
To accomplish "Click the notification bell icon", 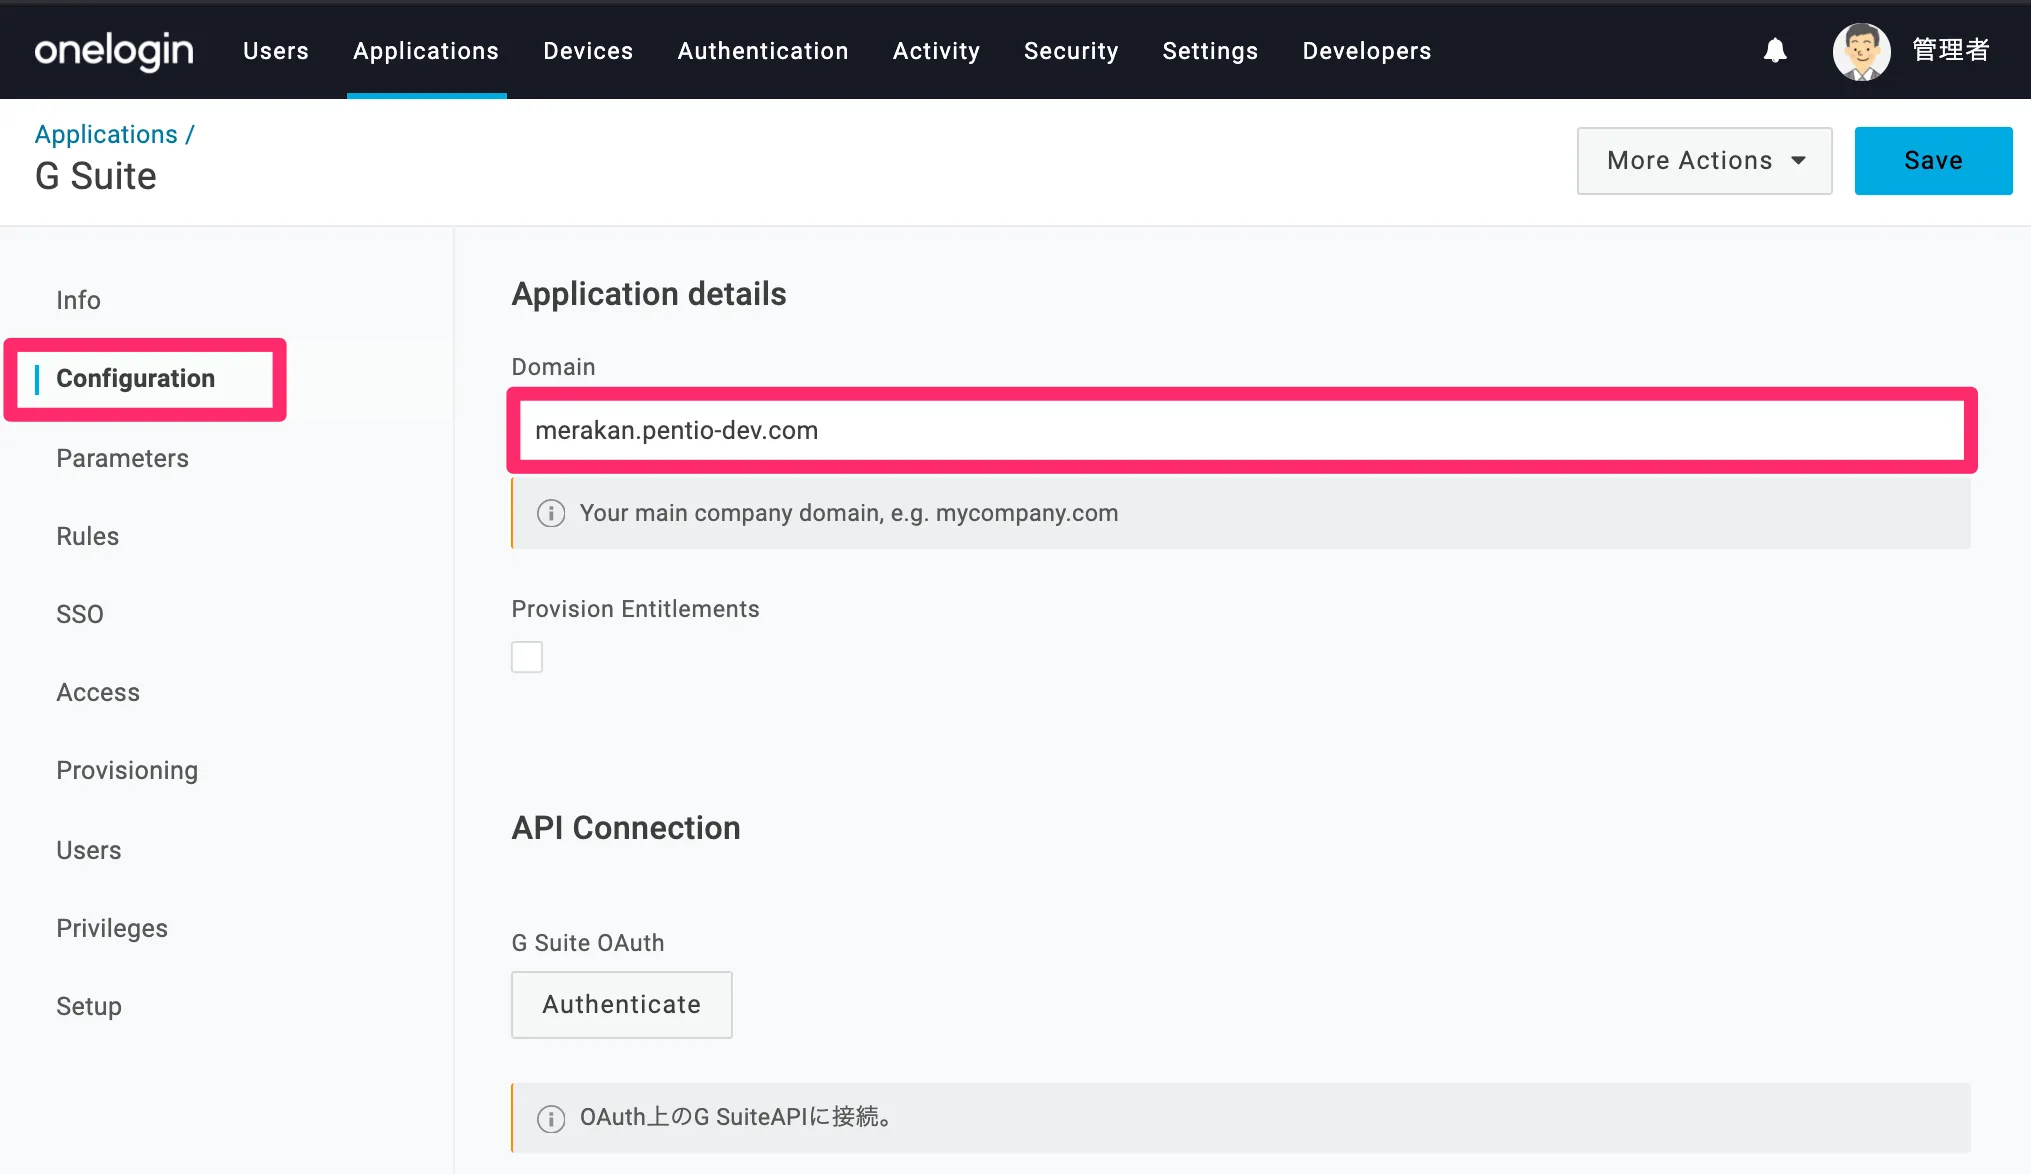I will click(x=1774, y=50).
